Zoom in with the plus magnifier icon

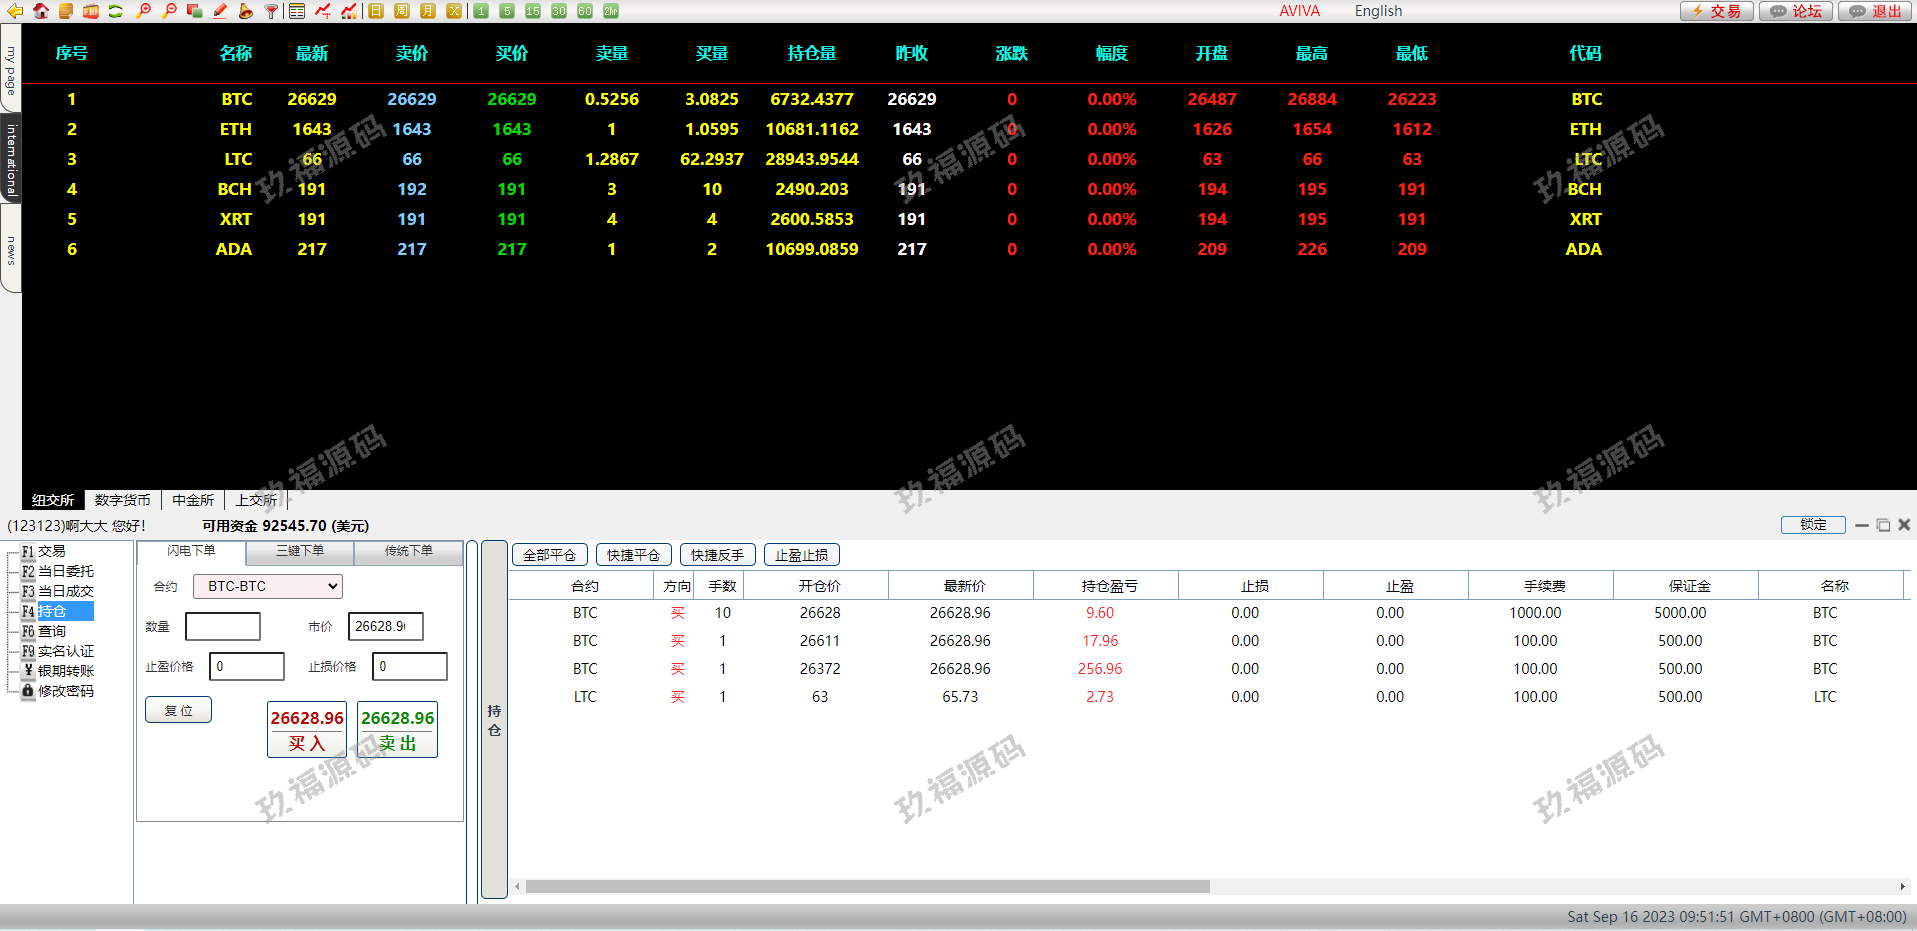144,11
